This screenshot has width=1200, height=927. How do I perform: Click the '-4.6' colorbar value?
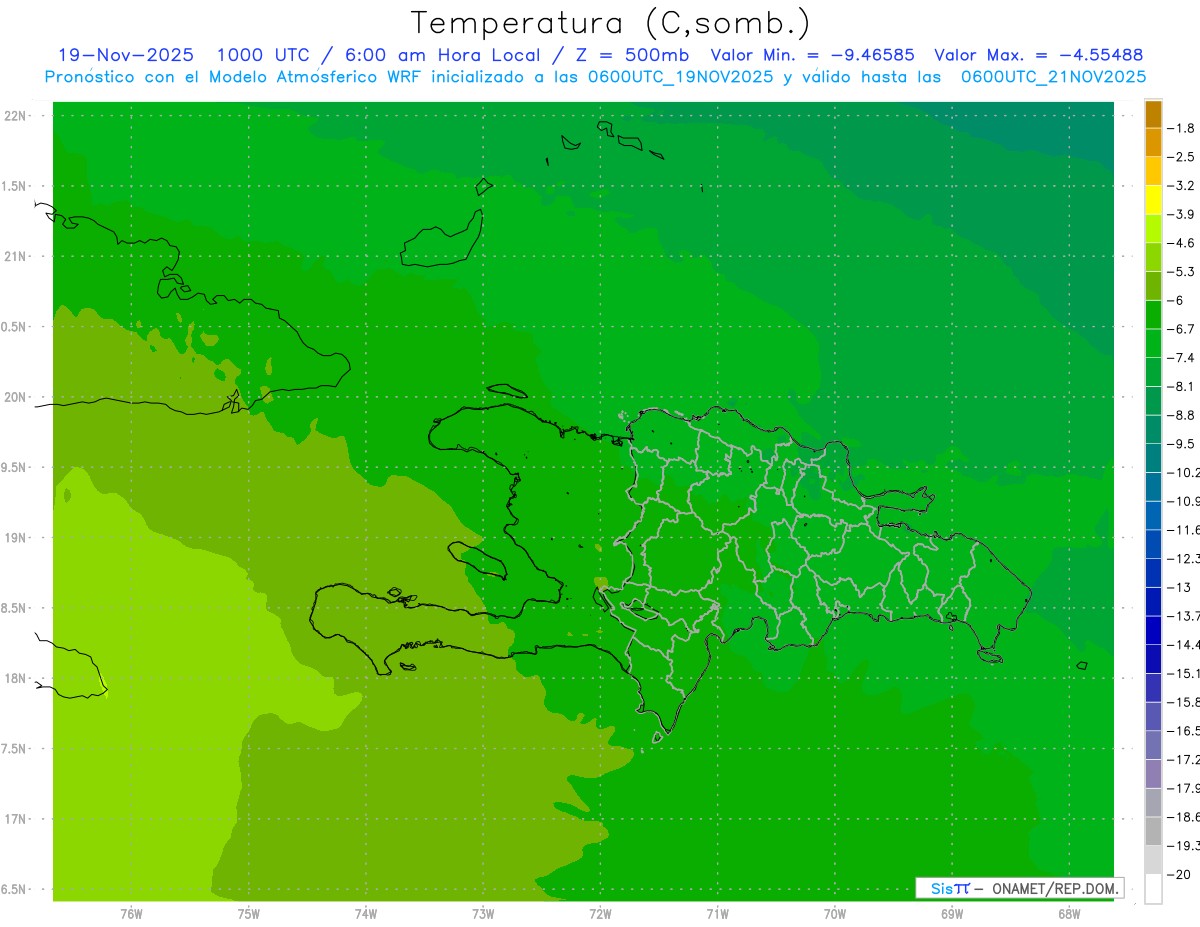(1183, 243)
